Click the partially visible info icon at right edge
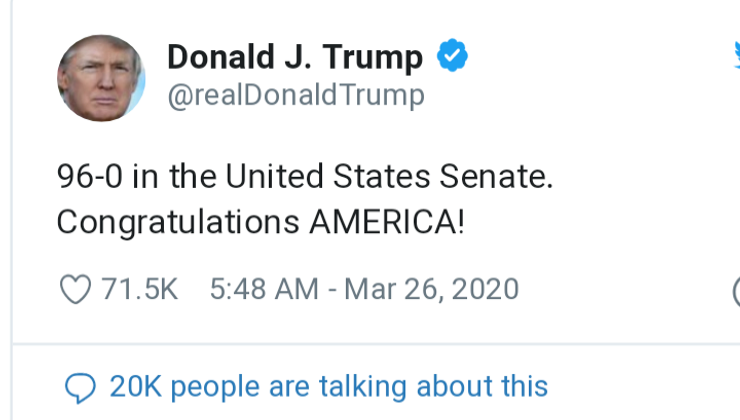Screen dimensions: 740x420 click(x=735, y=291)
